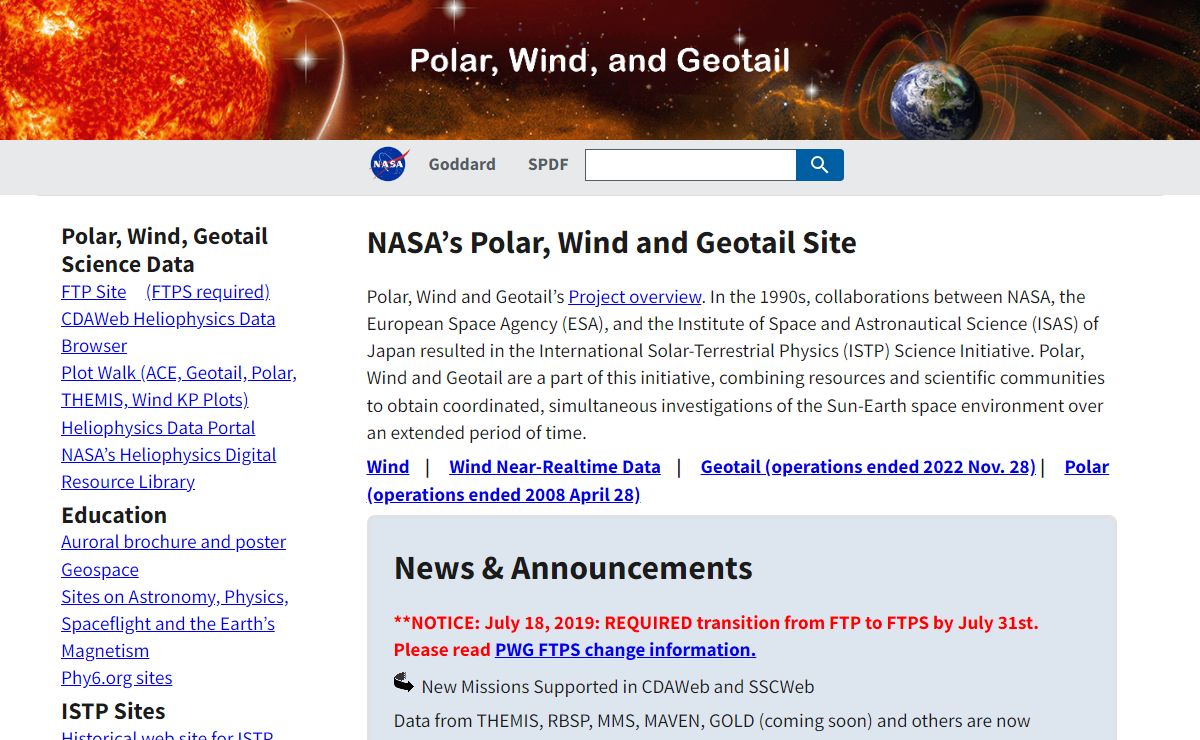Image resolution: width=1200 pixels, height=740 pixels.
Task: Click the NASA's Polar, Wind and Geotail Site heading
Action: click(x=612, y=243)
